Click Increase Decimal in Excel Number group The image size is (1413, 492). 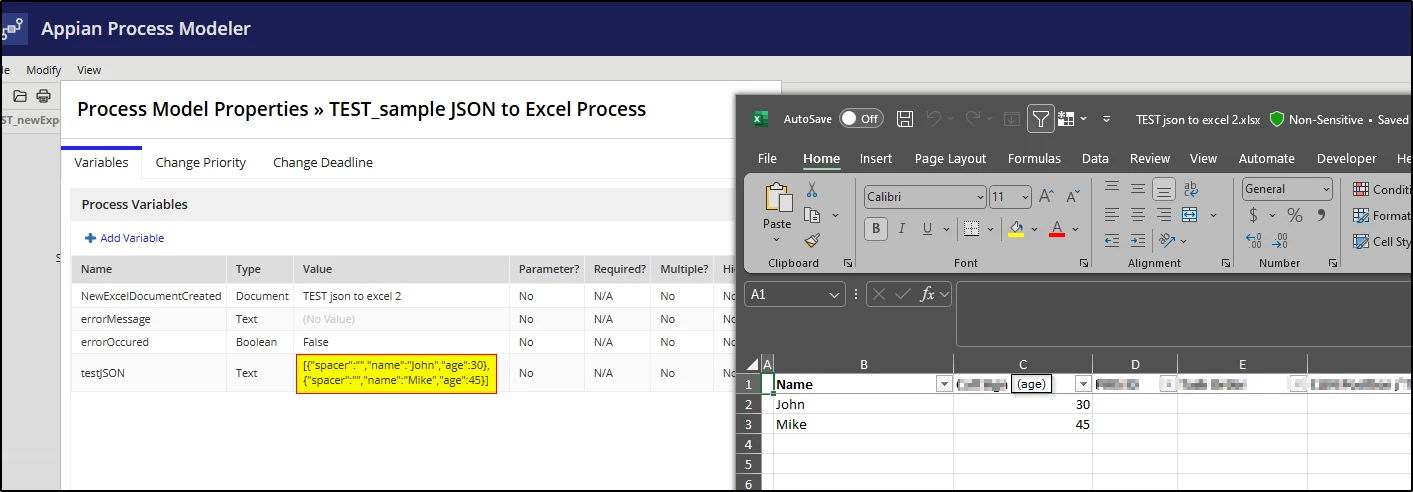click(x=1254, y=241)
